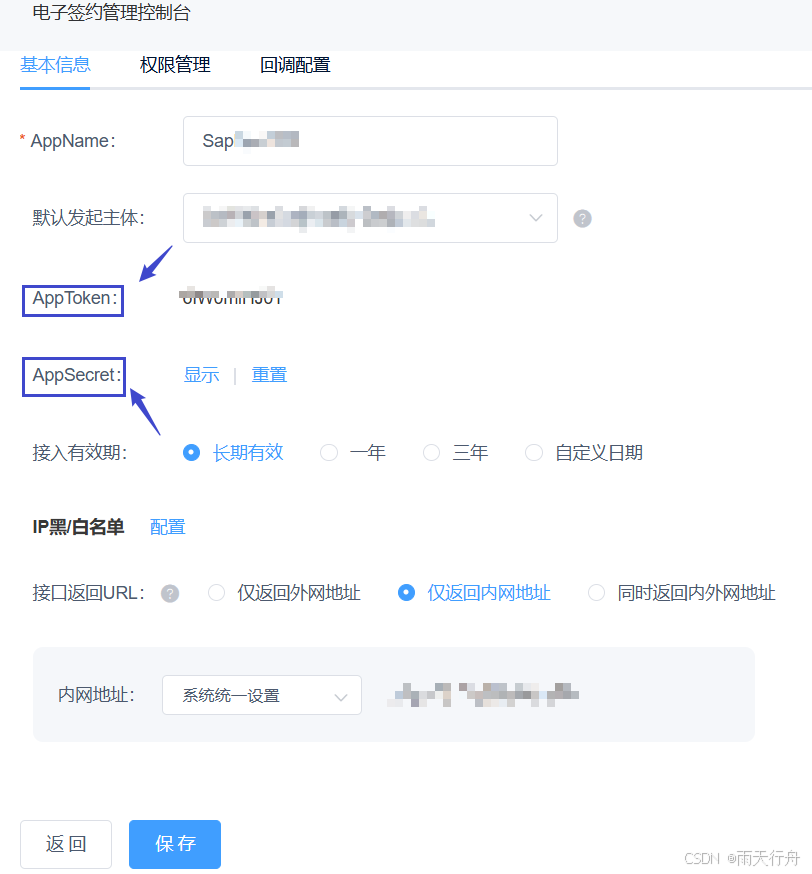
Task: Open 配置 under IP黑/白名单
Action: pos(167,526)
